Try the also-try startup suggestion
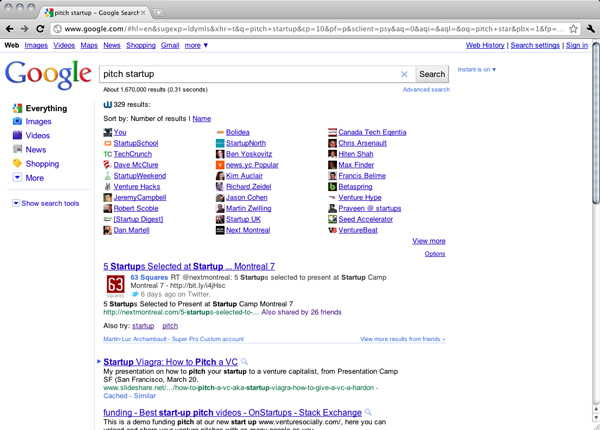 pos(143,326)
